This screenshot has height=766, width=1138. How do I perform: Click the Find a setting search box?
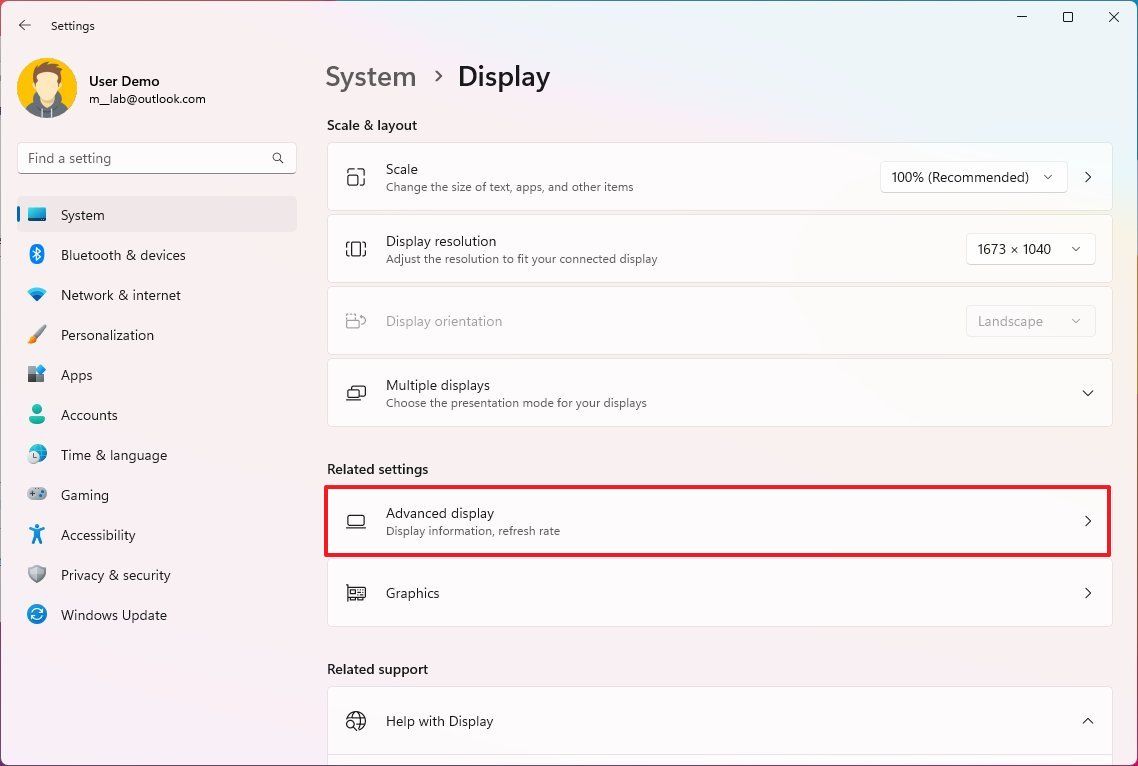pos(156,158)
